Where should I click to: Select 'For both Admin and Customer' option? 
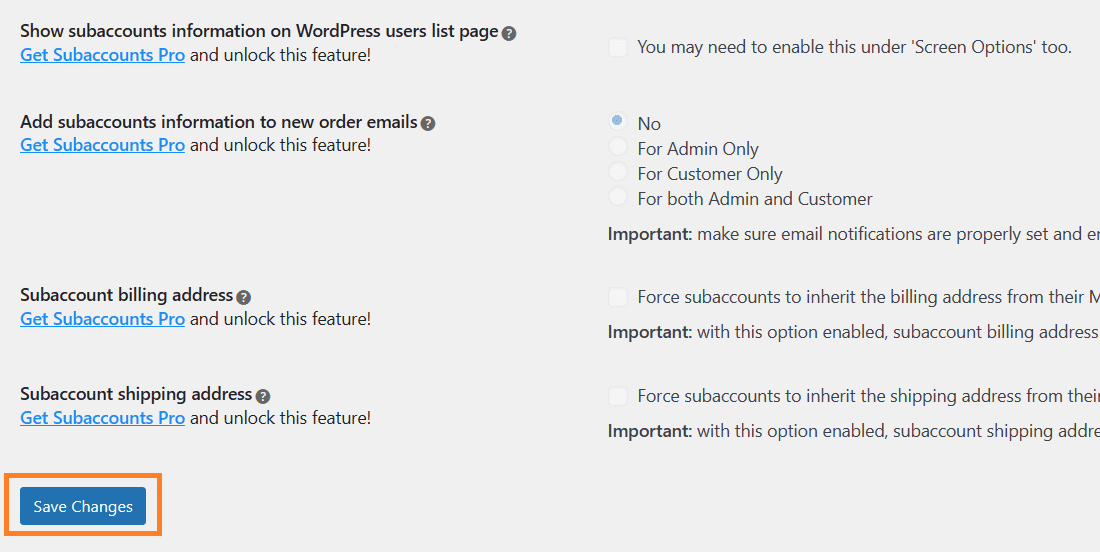click(617, 196)
